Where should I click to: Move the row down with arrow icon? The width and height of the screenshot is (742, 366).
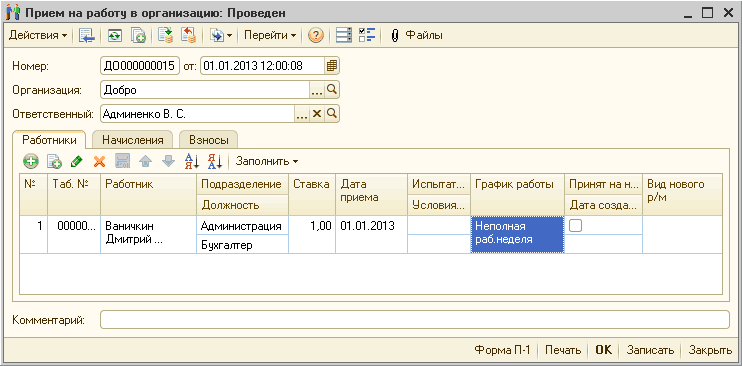coord(168,161)
